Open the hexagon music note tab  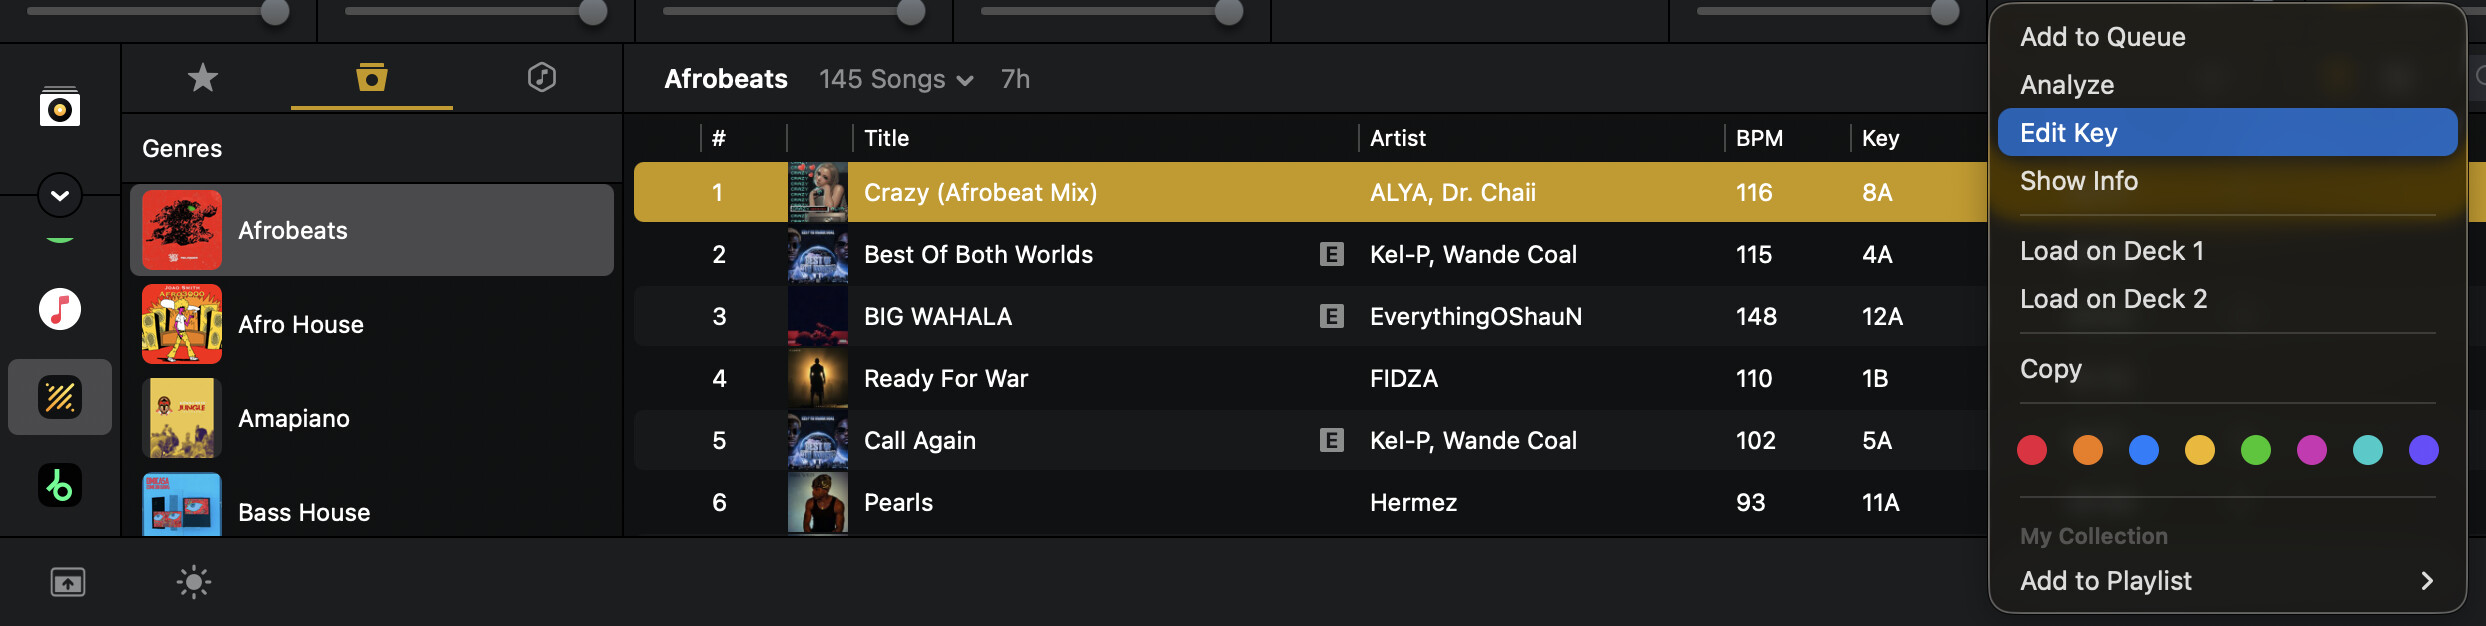tap(541, 77)
